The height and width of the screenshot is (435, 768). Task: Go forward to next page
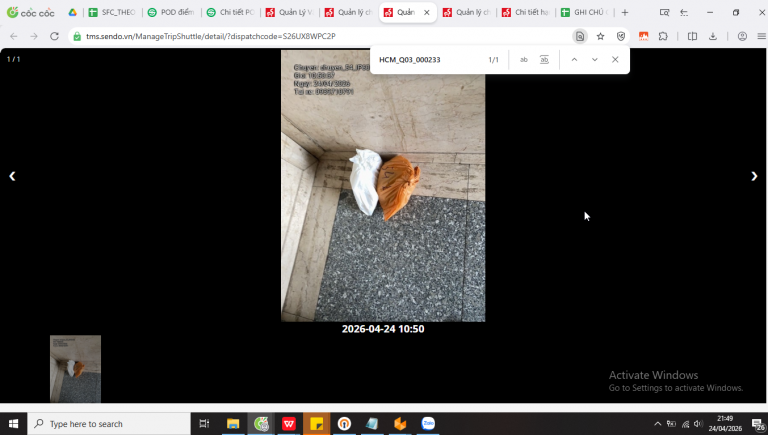34,36
